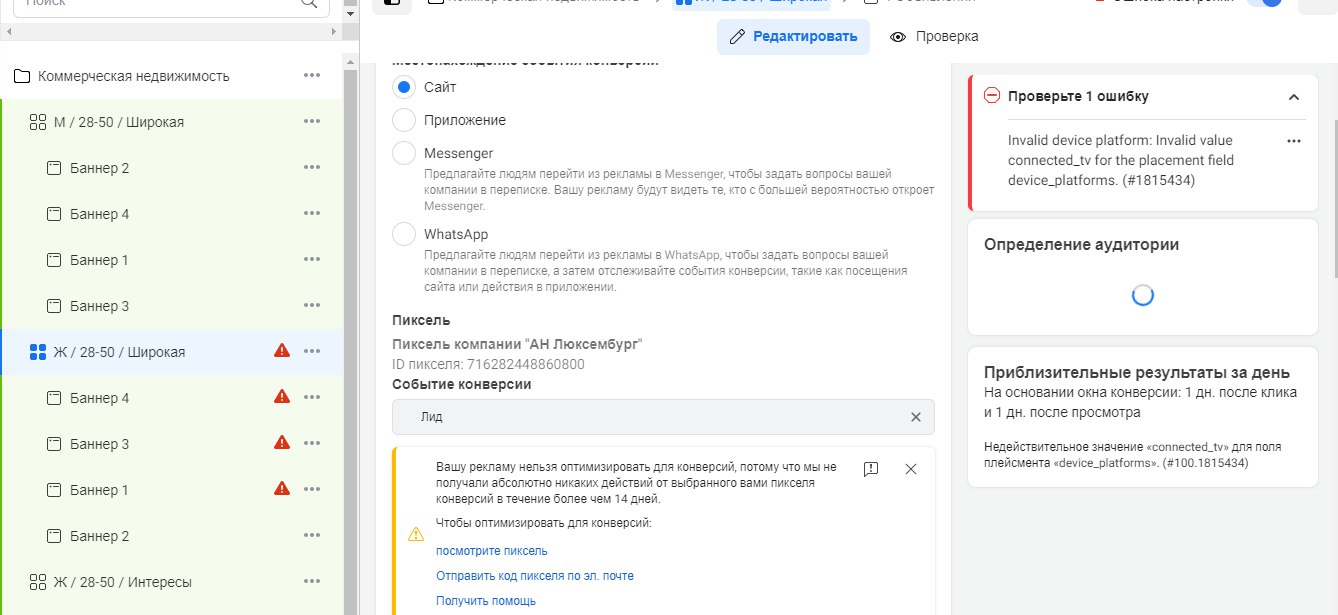This screenshot has height=615, width=1338.
Task: Click the warning feedback icon
Action: (870, 469)
